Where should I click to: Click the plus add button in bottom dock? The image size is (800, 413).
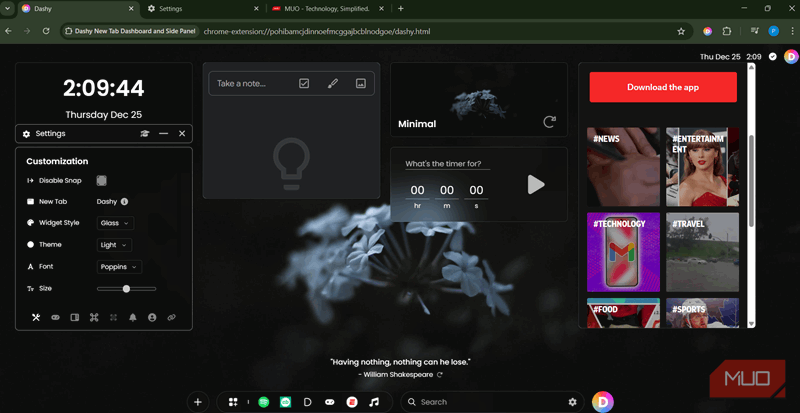[x=198, y=402]
